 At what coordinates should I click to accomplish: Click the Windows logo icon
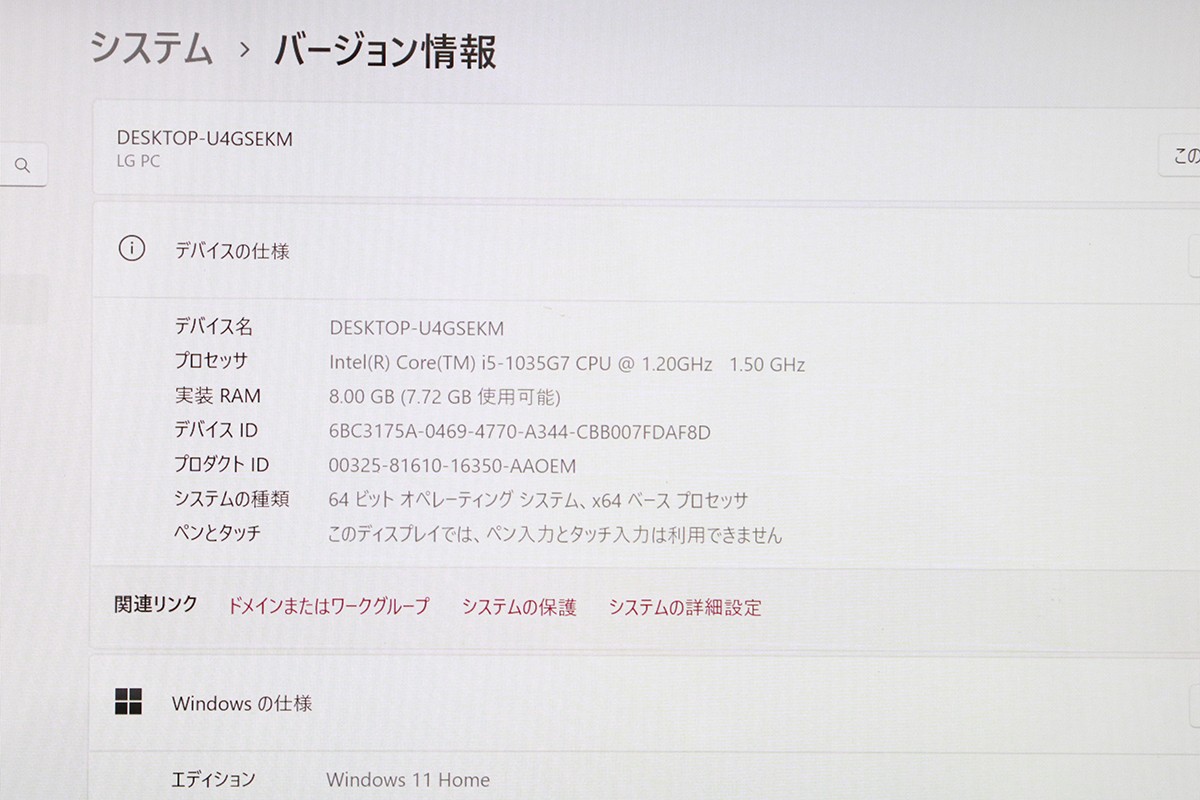(129, 701)
